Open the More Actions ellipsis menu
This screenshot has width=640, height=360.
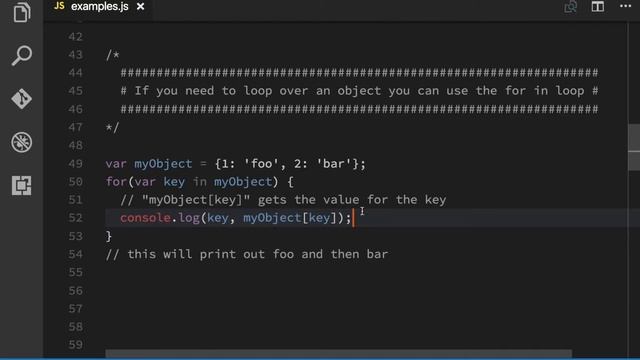tap(625, 6)
